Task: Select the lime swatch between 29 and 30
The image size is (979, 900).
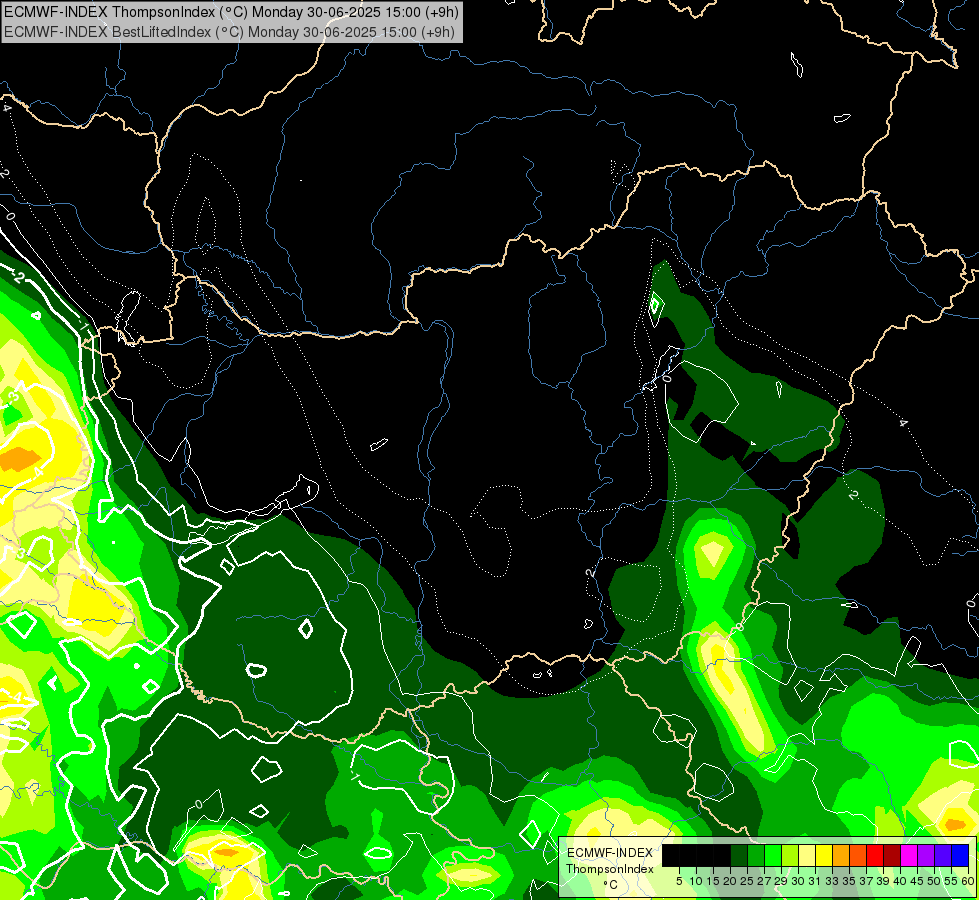Action: (x=790, y=855)
